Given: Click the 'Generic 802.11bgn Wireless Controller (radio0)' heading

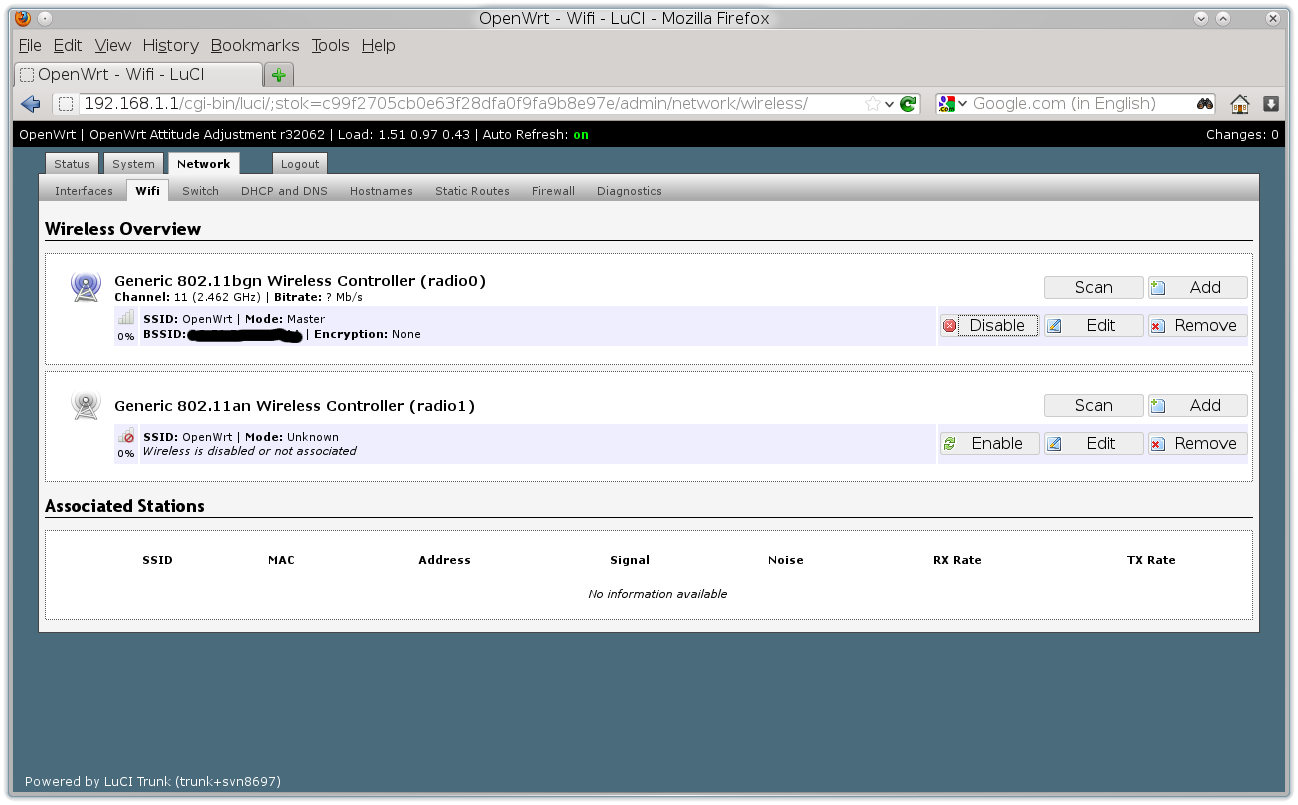Looking at the screenshot, I should click(x=300, y=281).
